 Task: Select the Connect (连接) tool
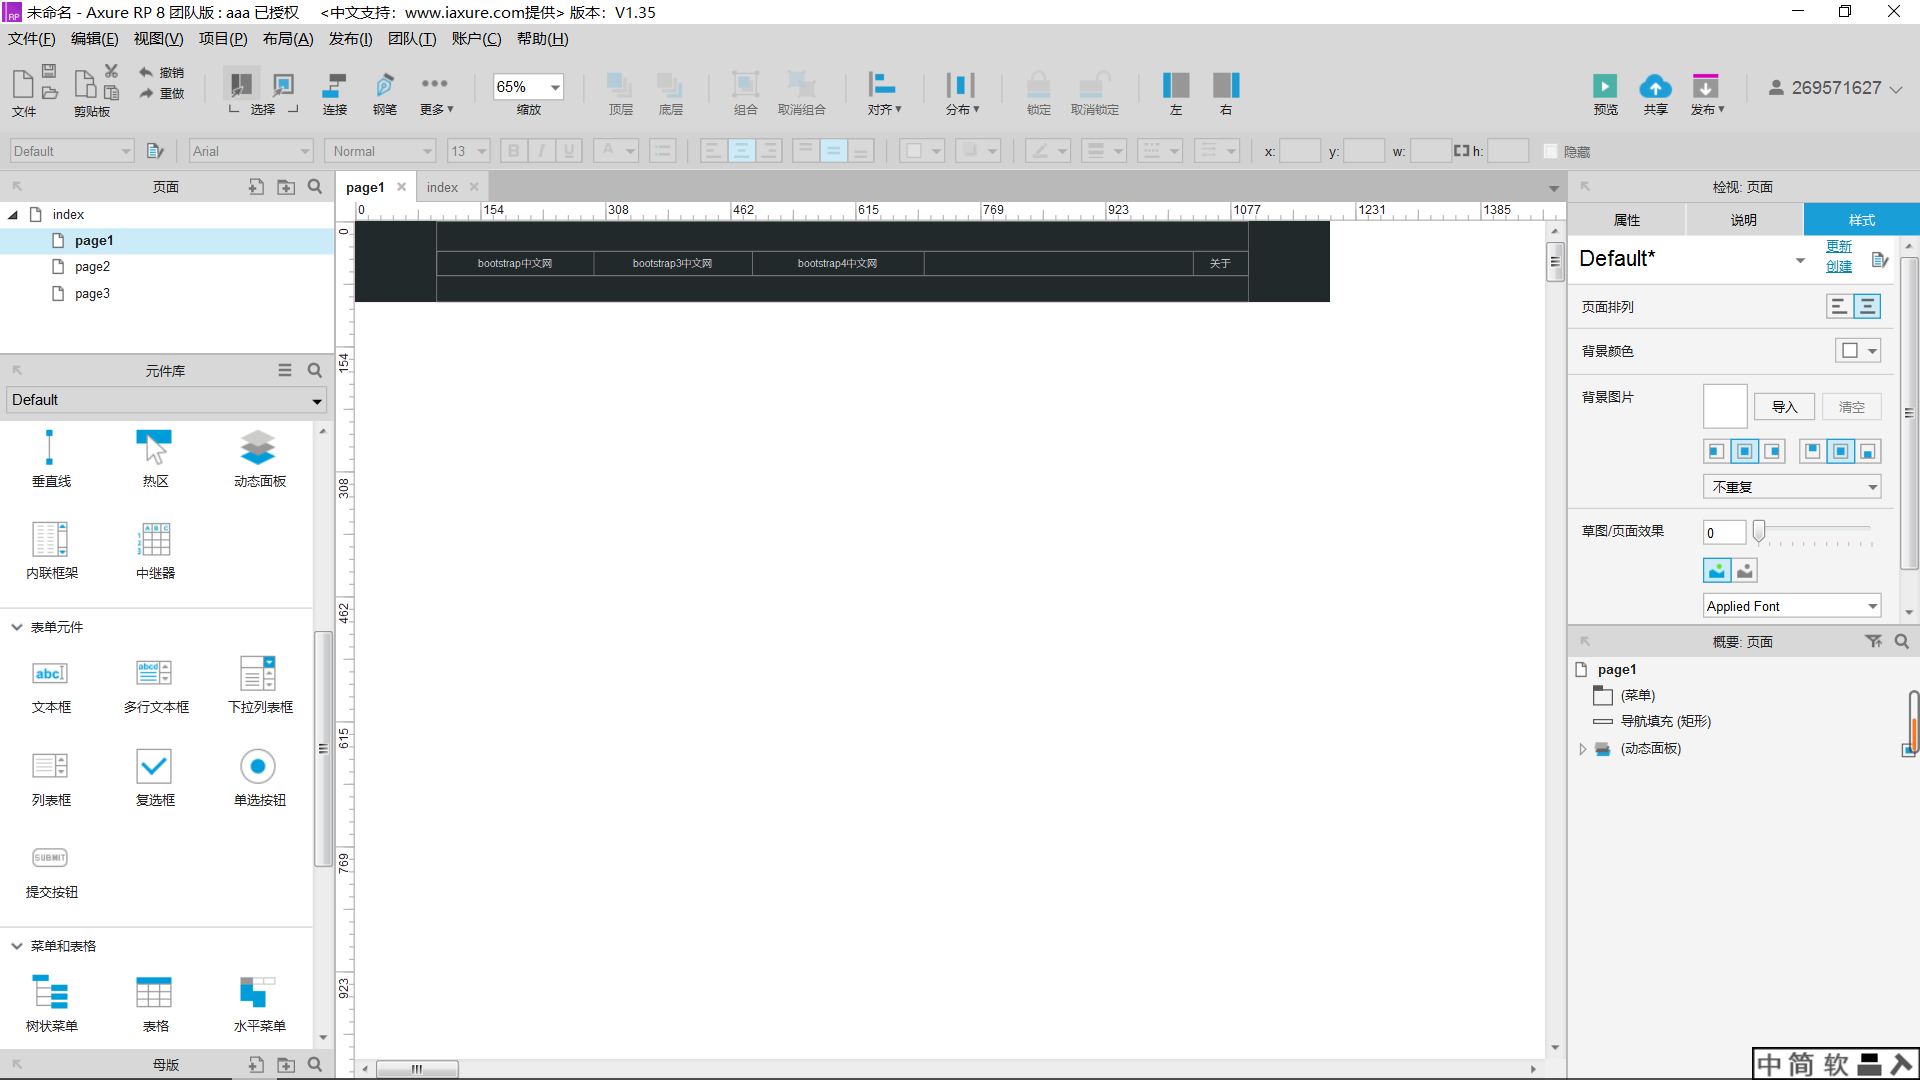click(334, 87)
